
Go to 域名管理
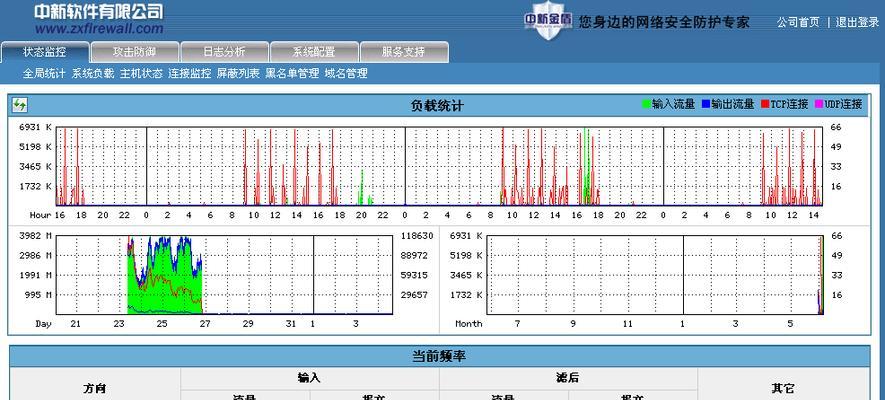tap(346, 73)
